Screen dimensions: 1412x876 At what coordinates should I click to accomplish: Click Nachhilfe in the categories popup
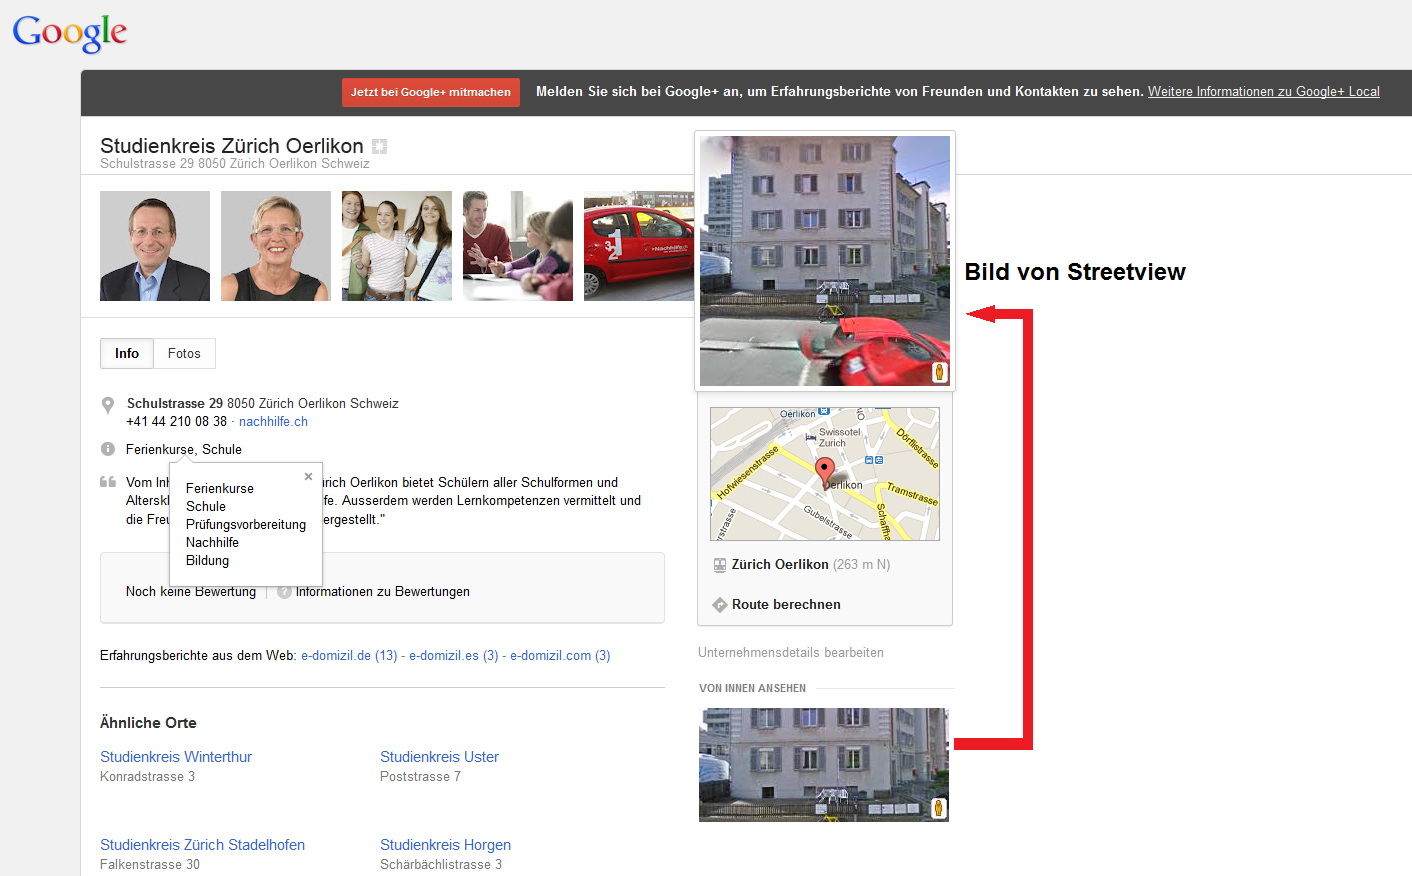coord(212,543)
